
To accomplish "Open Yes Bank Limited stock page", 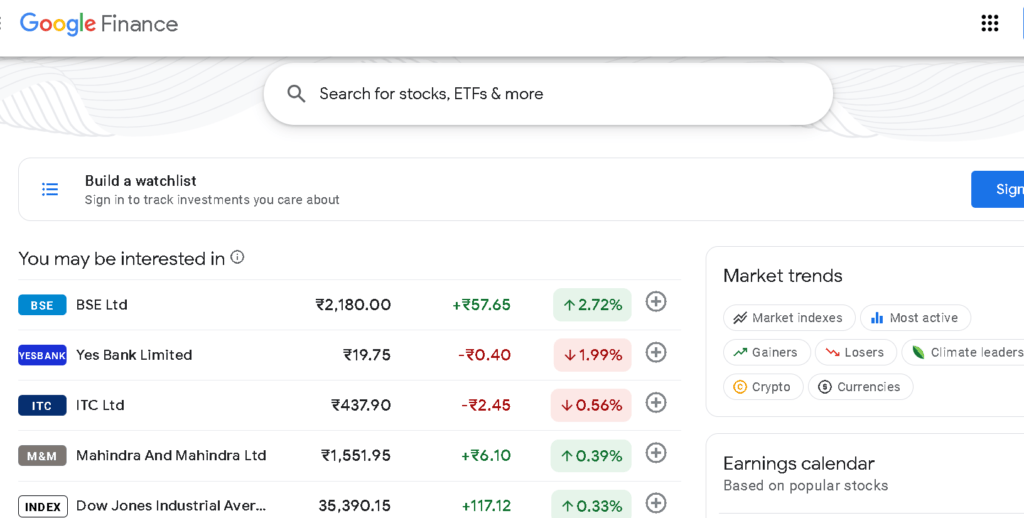I will [x=134, y=355].
